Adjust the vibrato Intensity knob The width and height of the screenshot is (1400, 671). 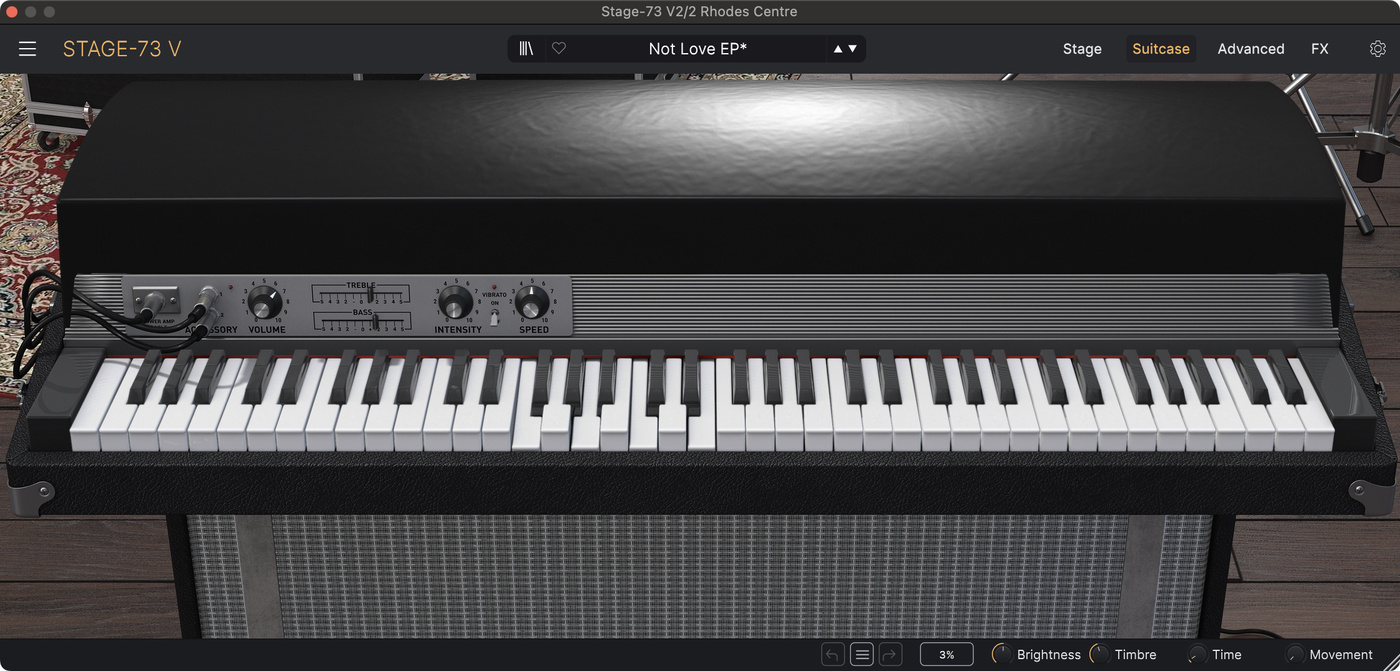tap(456, 301)
